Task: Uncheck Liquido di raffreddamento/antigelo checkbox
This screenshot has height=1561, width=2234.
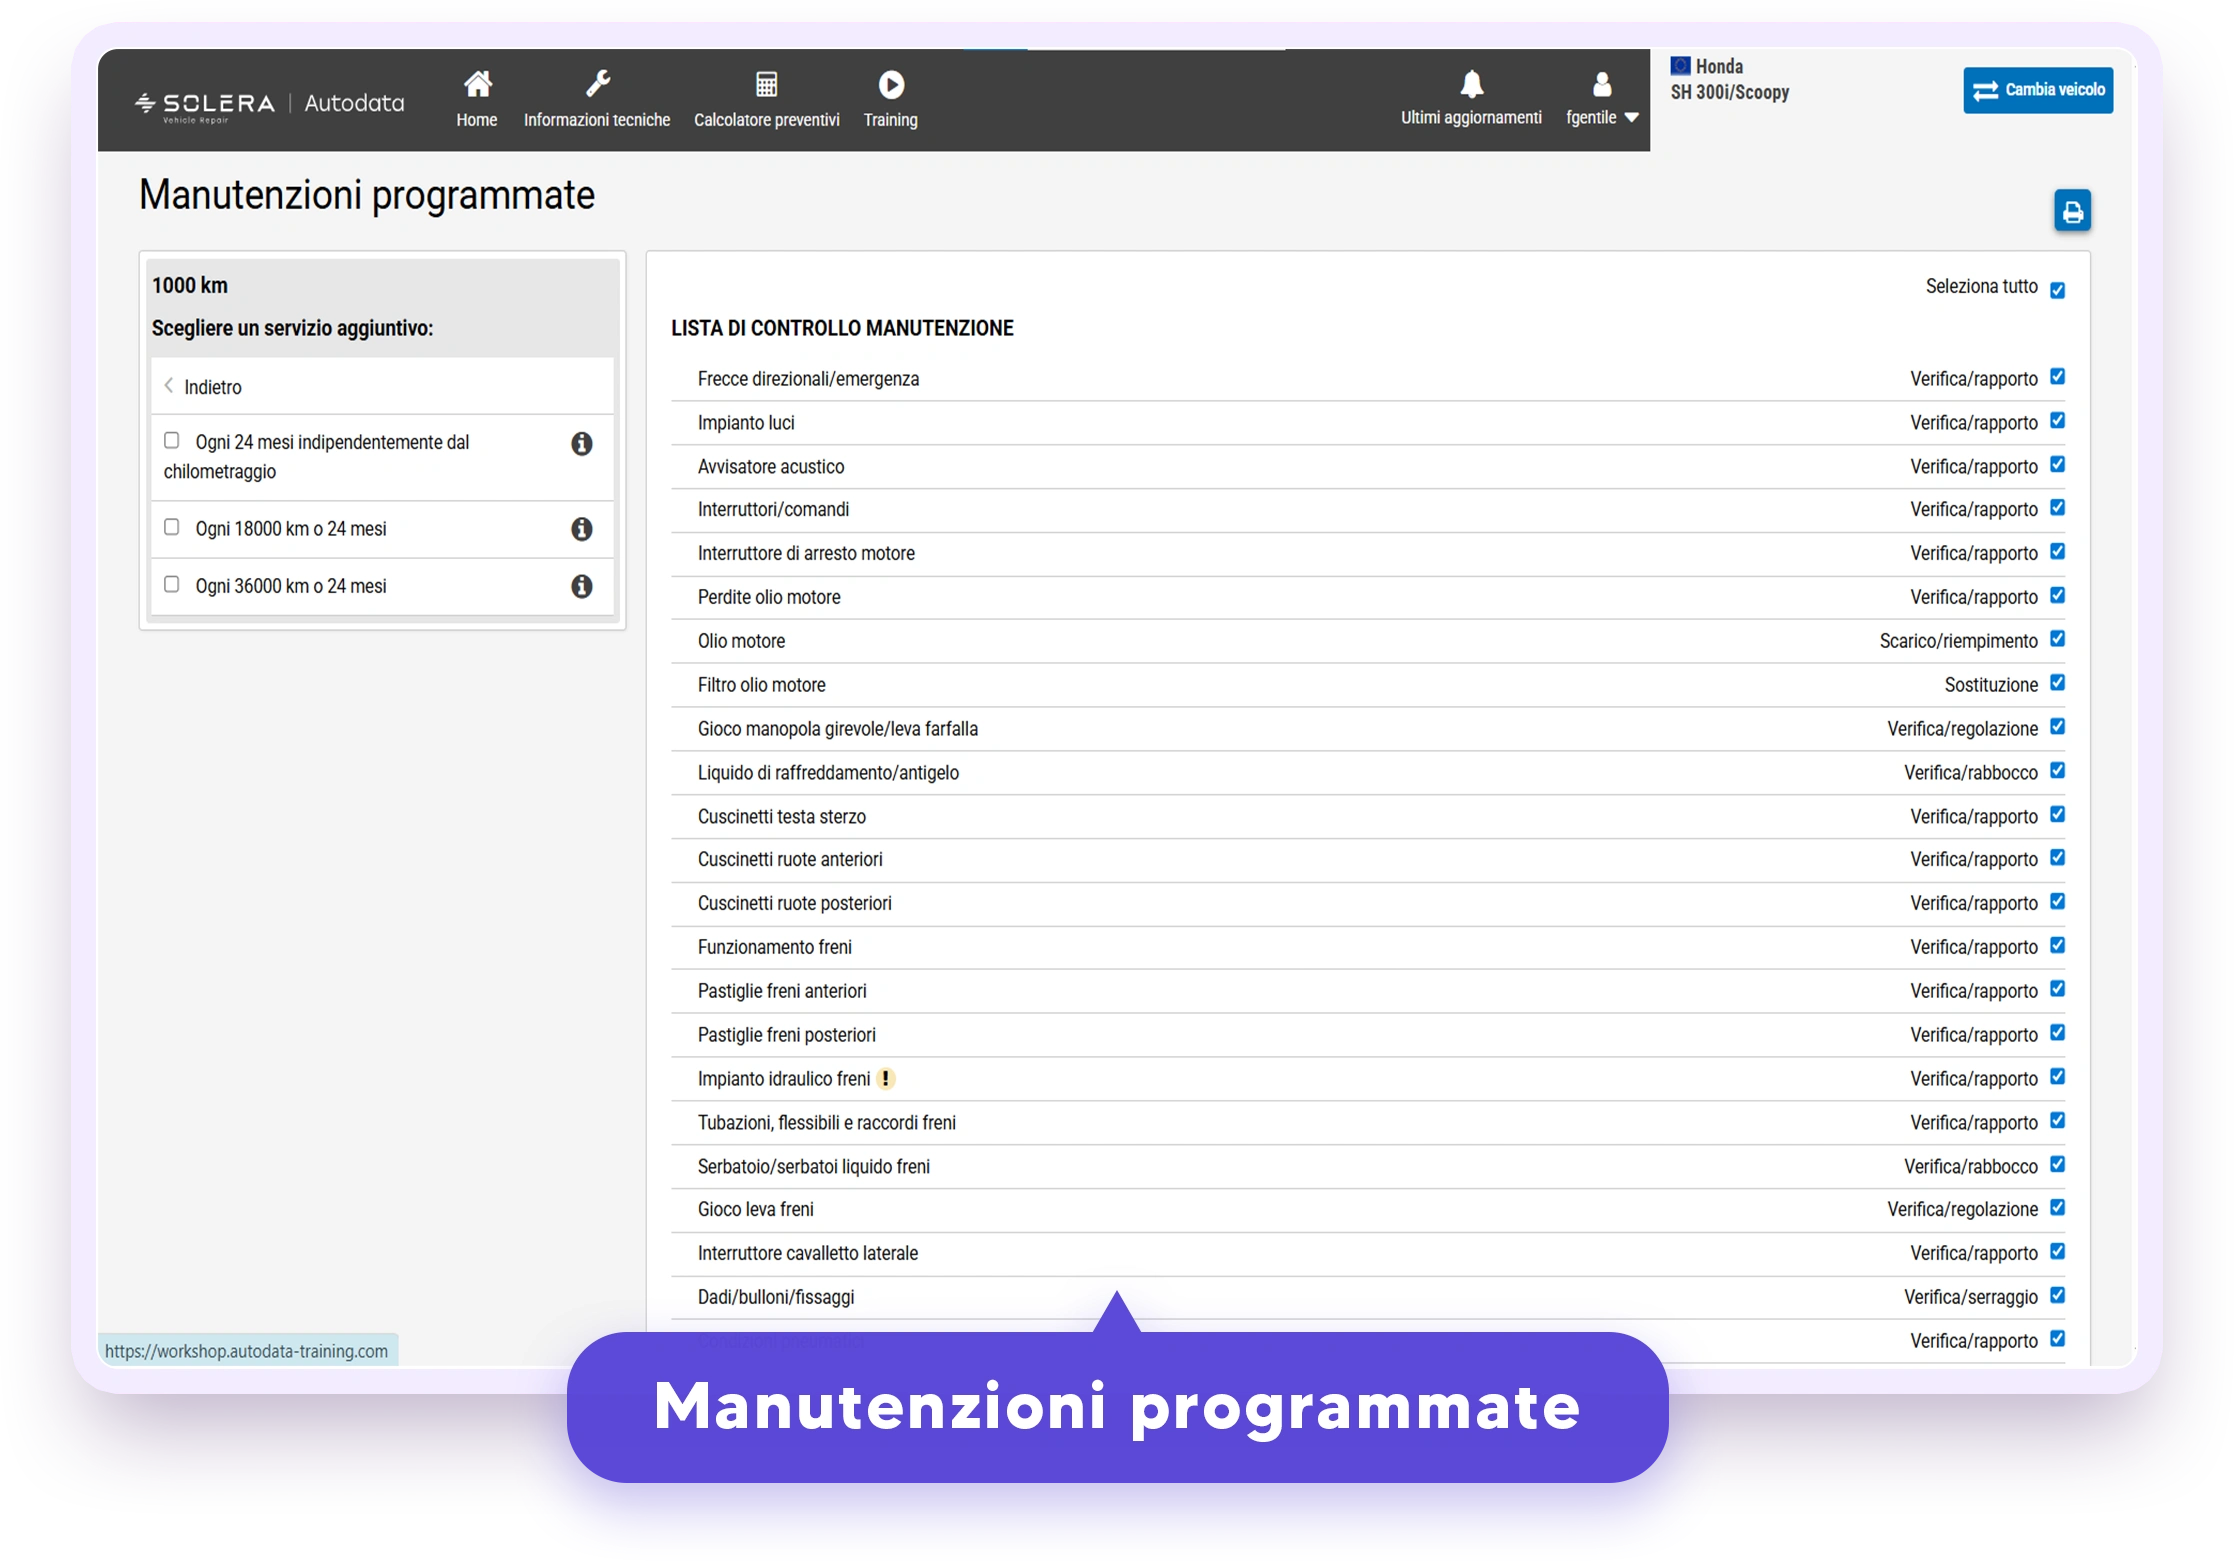Action: [2058, 771]
